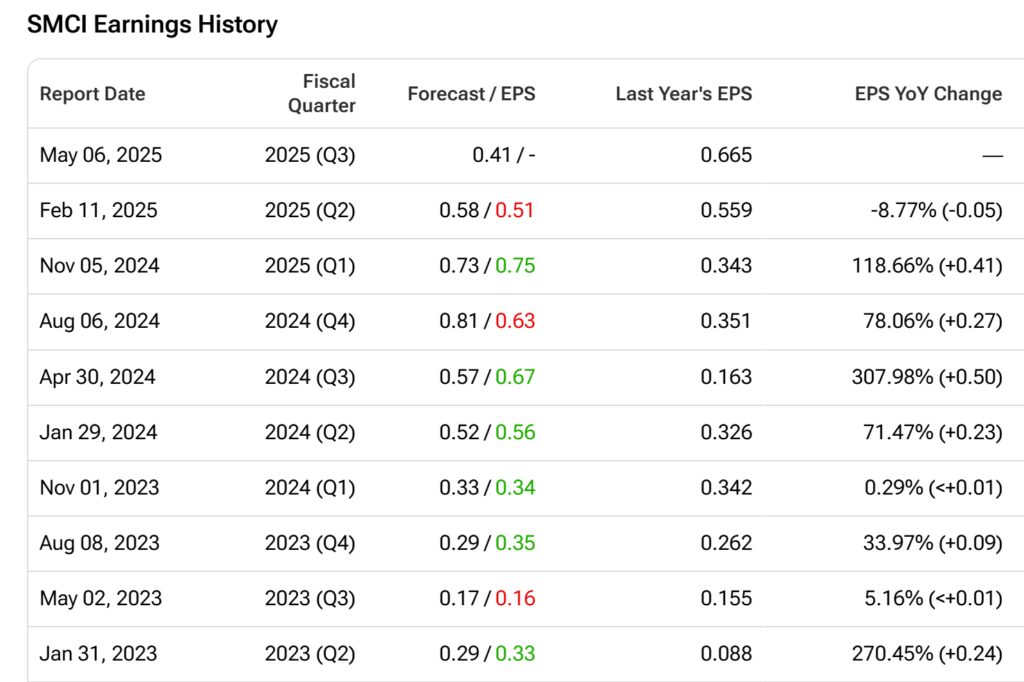Click the '0.81 / 0.63' forecast cell
The image size is (1024, 682).
coord(487,321)
